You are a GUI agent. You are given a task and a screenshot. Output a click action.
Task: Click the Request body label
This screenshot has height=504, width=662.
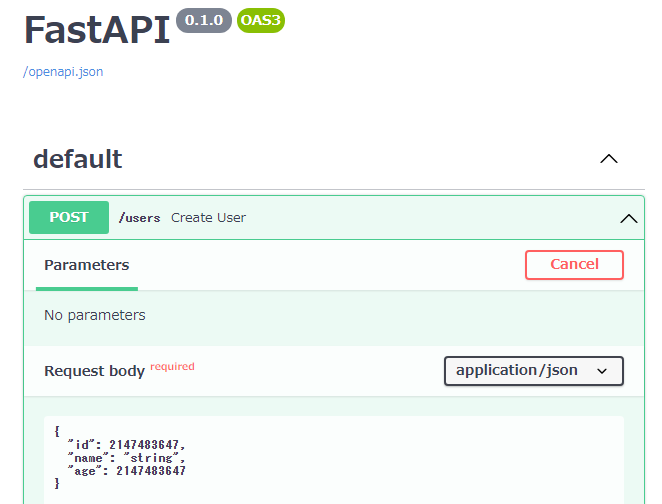(95, 371)
